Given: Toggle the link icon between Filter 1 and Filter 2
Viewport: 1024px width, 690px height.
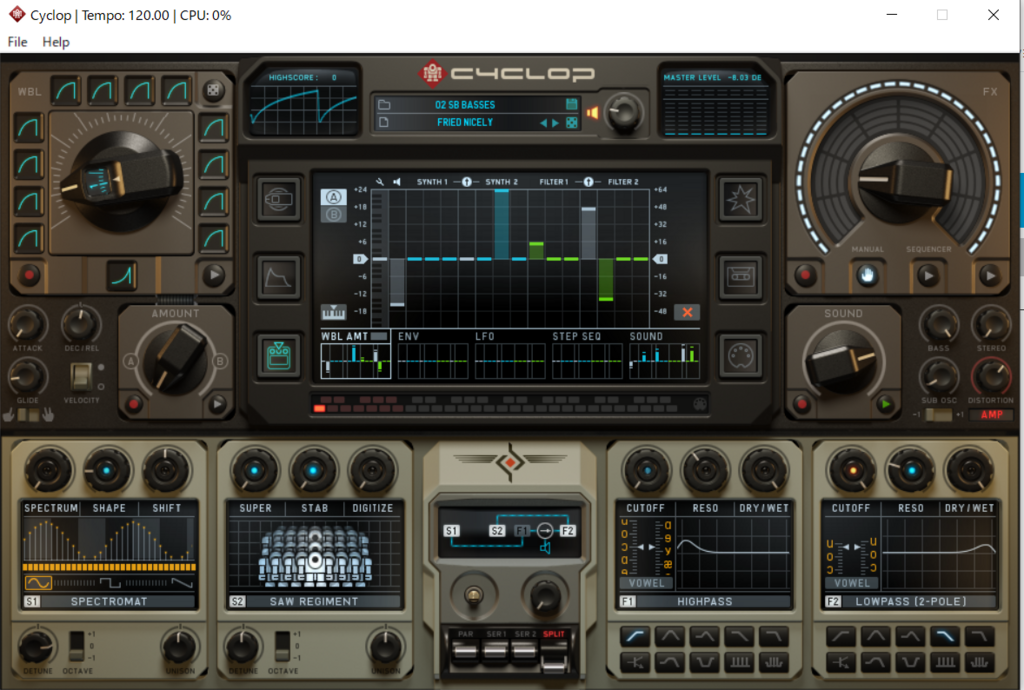Looking at the screenshot, I should [588, 181].
